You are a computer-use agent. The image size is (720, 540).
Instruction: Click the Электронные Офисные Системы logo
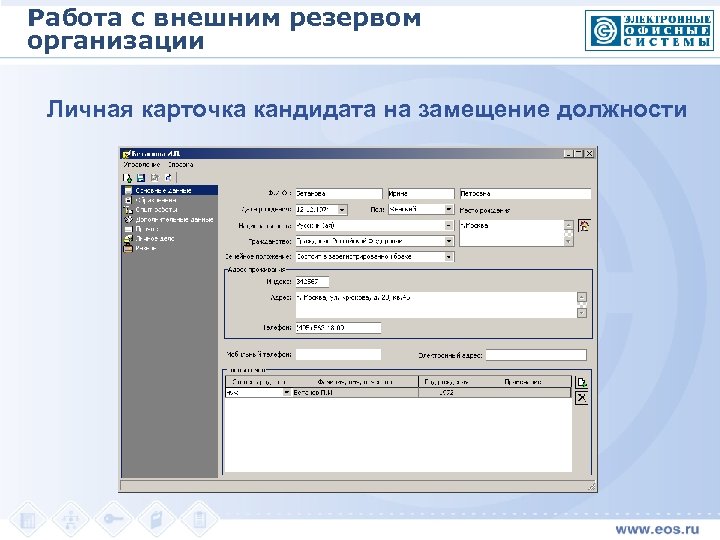(x=649, y=30)
